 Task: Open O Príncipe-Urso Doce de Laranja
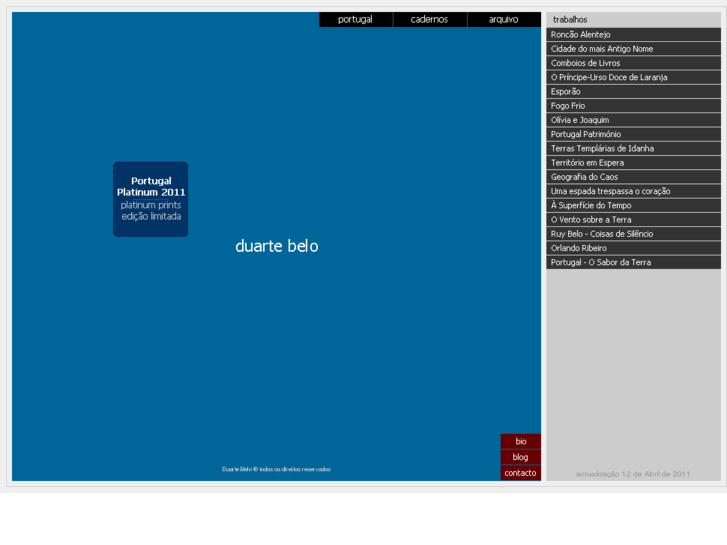tap(633, 77)
